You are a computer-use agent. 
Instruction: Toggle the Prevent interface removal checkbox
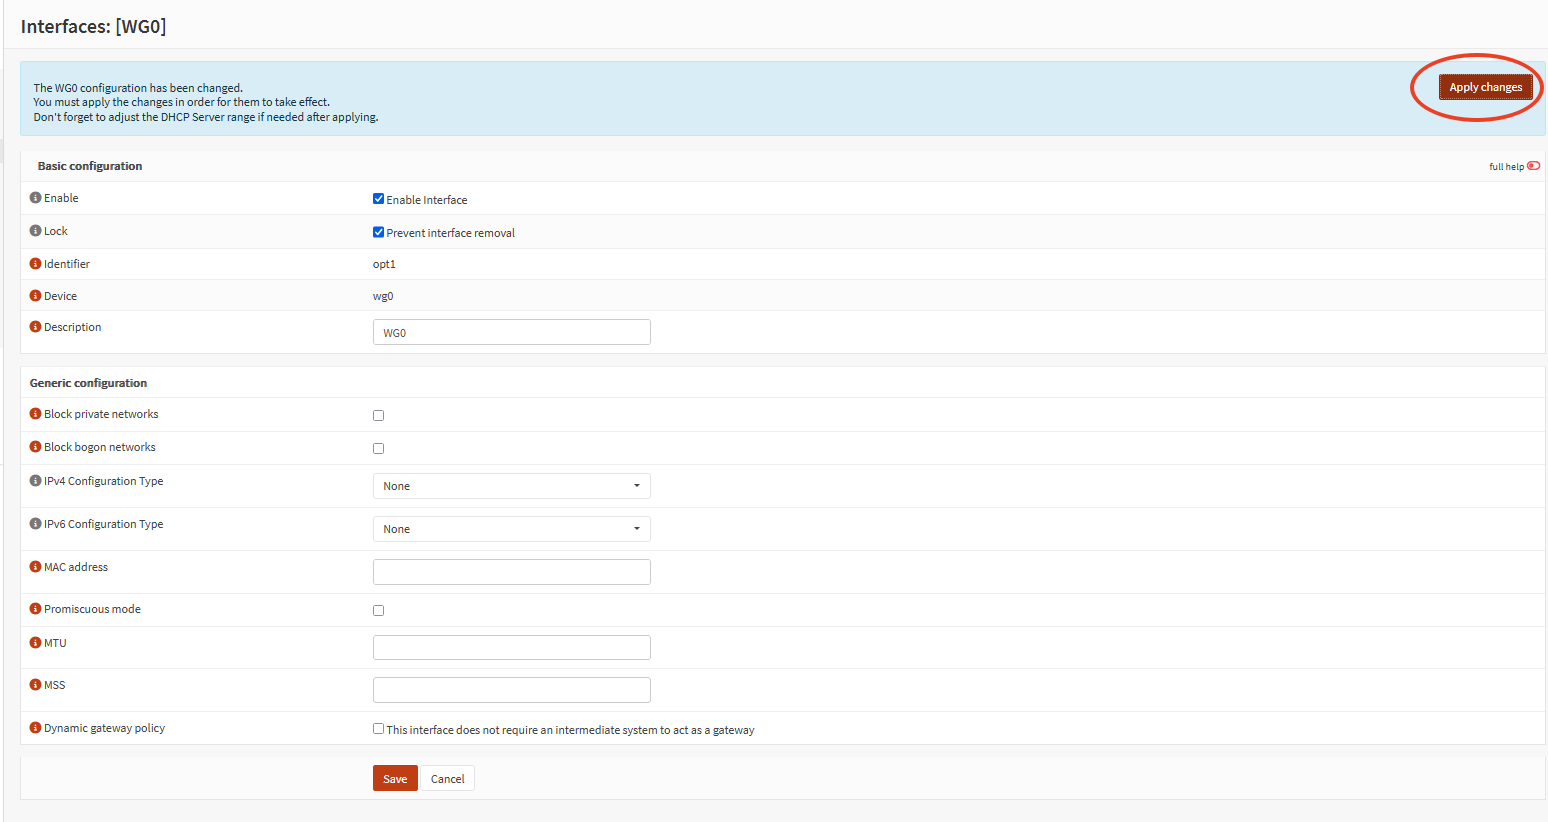click(379, 232)
